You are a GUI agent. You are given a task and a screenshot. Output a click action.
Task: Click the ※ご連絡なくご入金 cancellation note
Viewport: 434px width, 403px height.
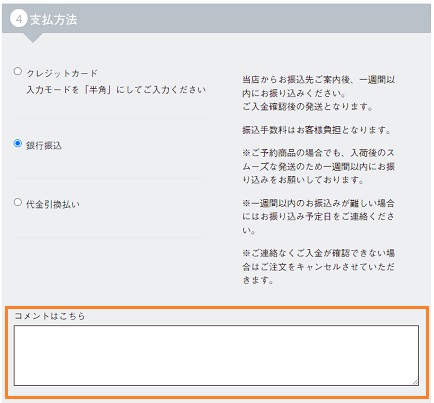(318, 267)
